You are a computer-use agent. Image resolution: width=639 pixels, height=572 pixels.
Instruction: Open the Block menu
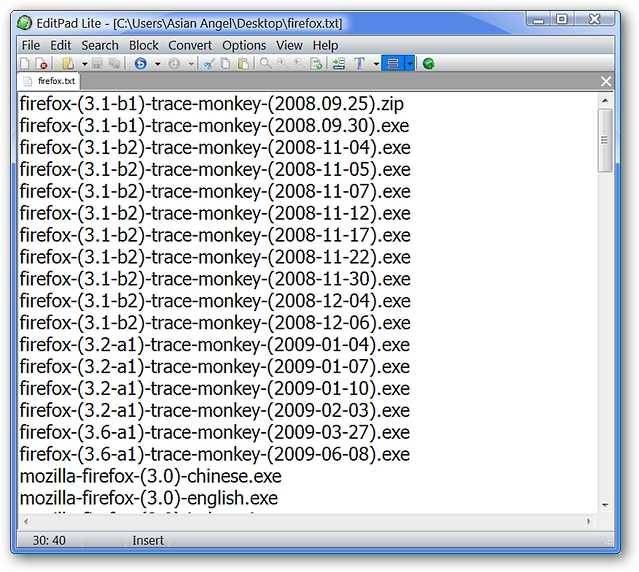tap(143, 45)
